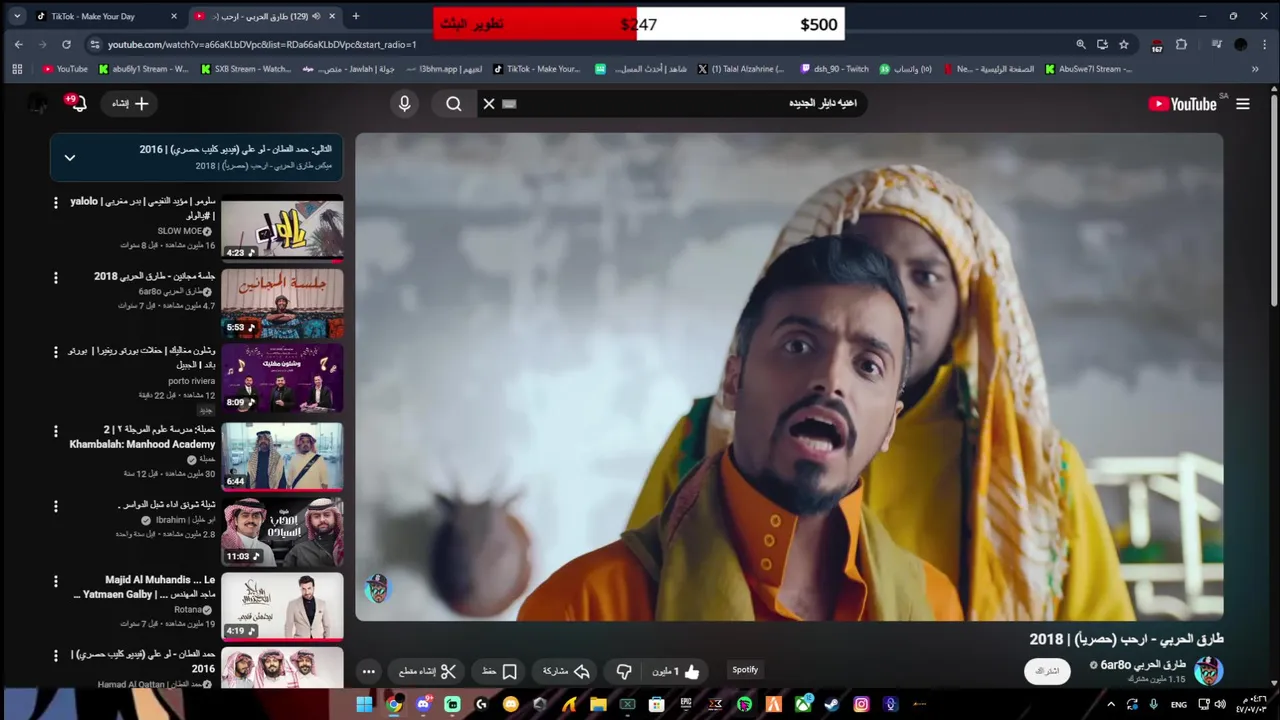
Task: Open the Chrome extensions puzzle menu
Action: click(x=1181, y=44)
